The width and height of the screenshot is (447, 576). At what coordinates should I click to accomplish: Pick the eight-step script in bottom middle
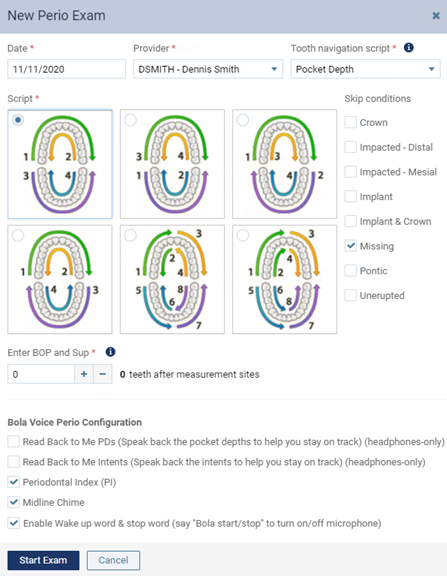pyautogui.click(x=131, y=235)
